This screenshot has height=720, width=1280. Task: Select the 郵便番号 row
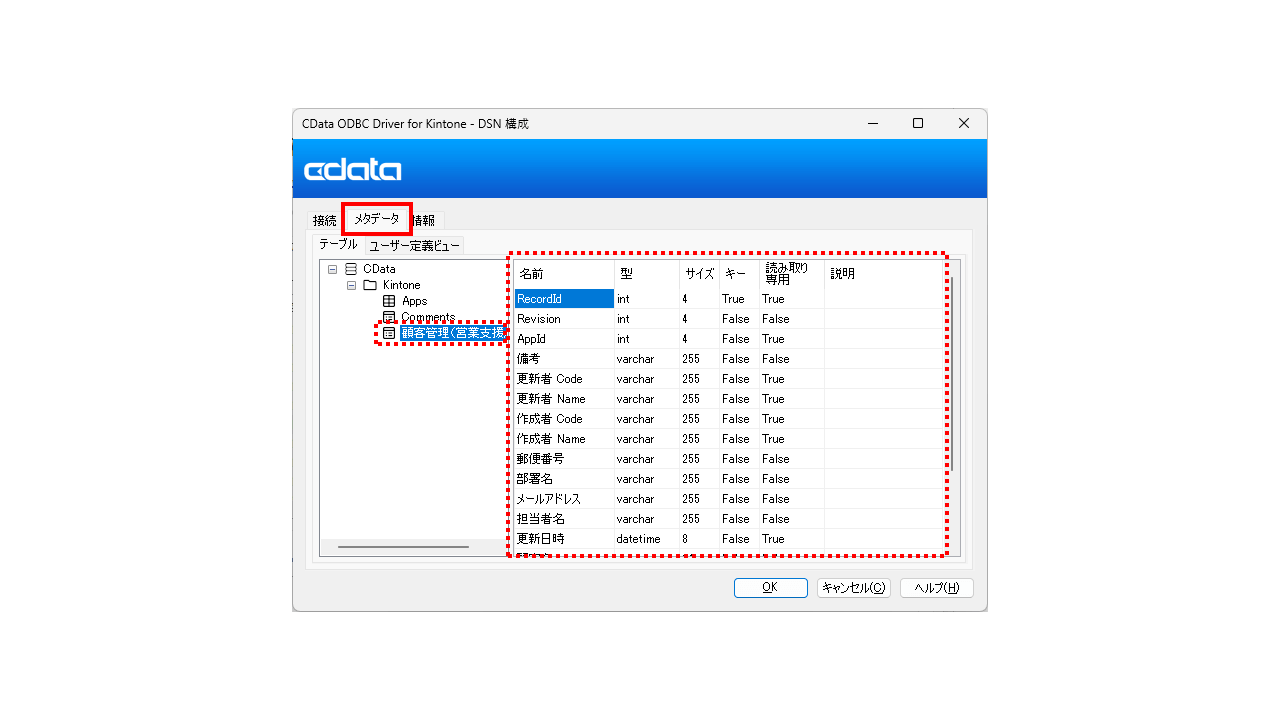(x=728, y=459)
